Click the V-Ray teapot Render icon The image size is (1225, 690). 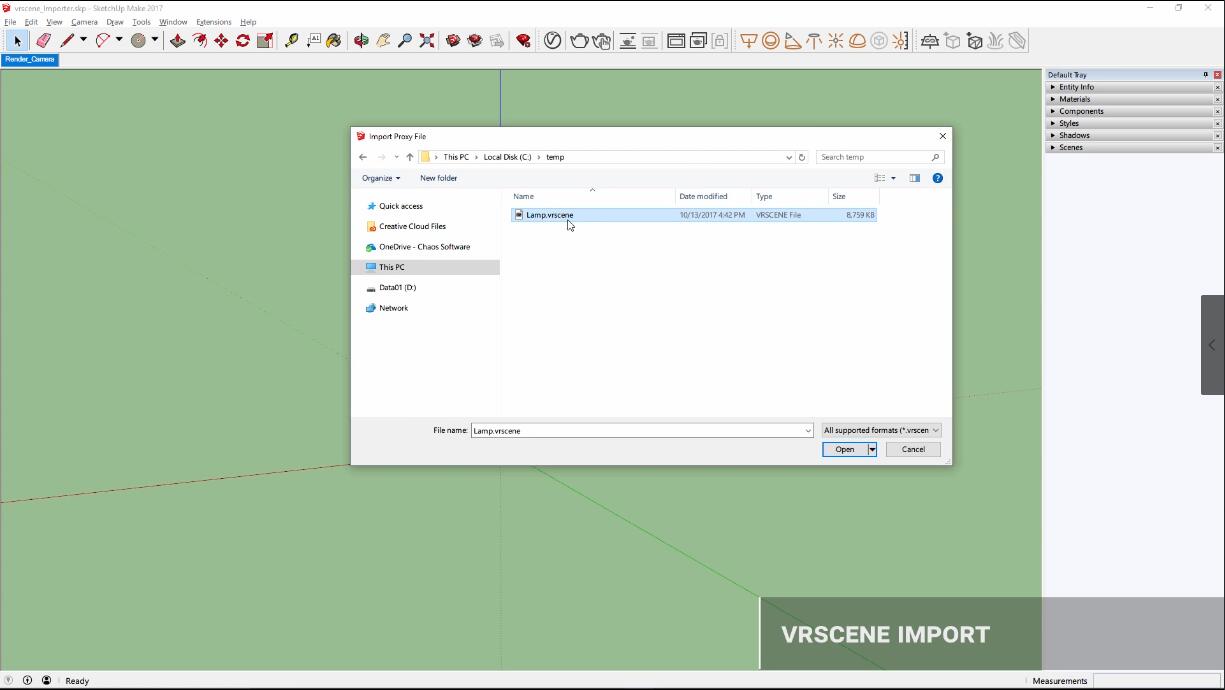(x=579, y=41)
